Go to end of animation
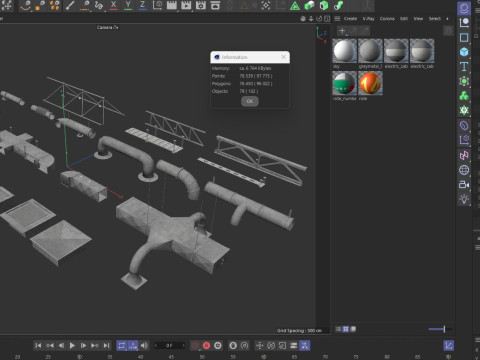The width and height of the screenshot is (480, 360). pos(106,346)
